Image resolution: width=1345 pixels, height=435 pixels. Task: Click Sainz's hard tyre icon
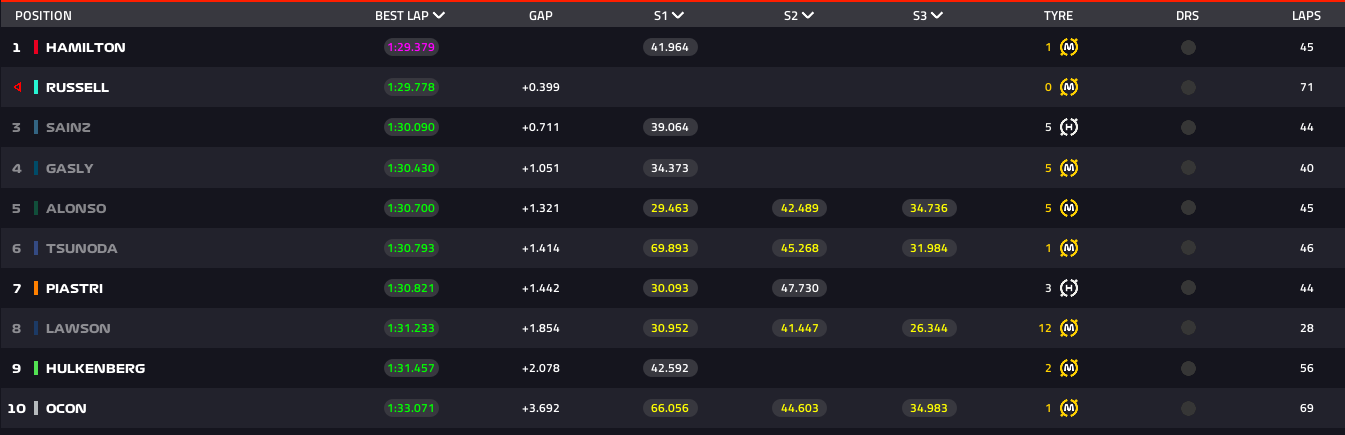[1068, 127]
